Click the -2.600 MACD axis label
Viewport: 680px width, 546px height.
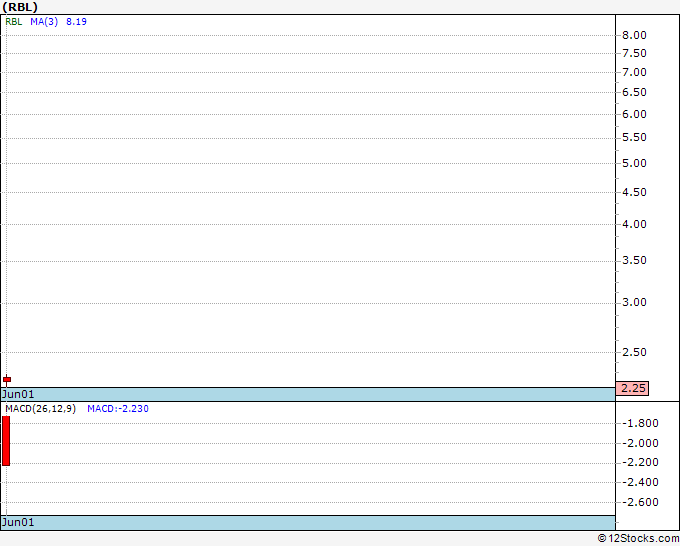[640, 502]
